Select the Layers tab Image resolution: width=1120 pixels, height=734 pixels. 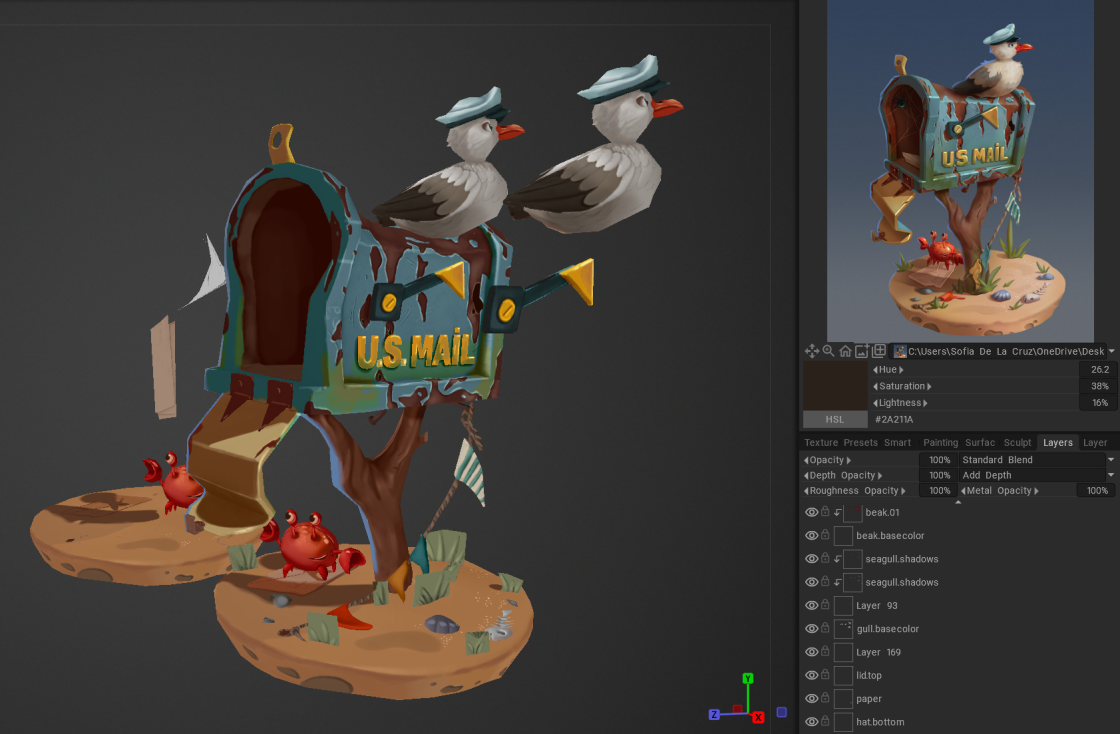click(1057, 443)
